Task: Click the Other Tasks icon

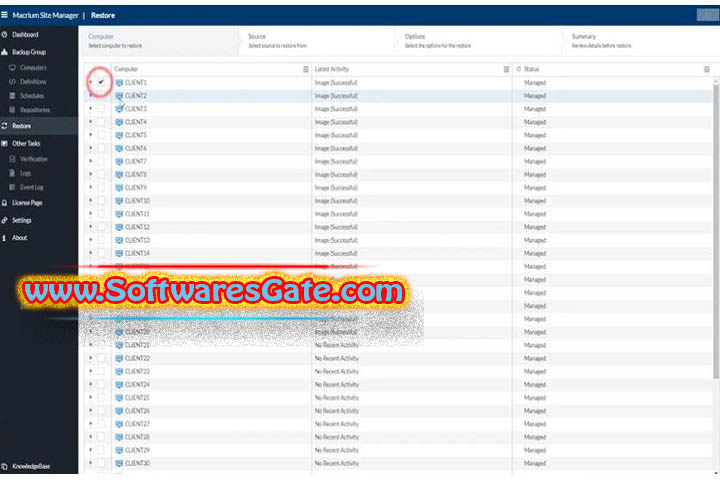Action: [4, 143]
